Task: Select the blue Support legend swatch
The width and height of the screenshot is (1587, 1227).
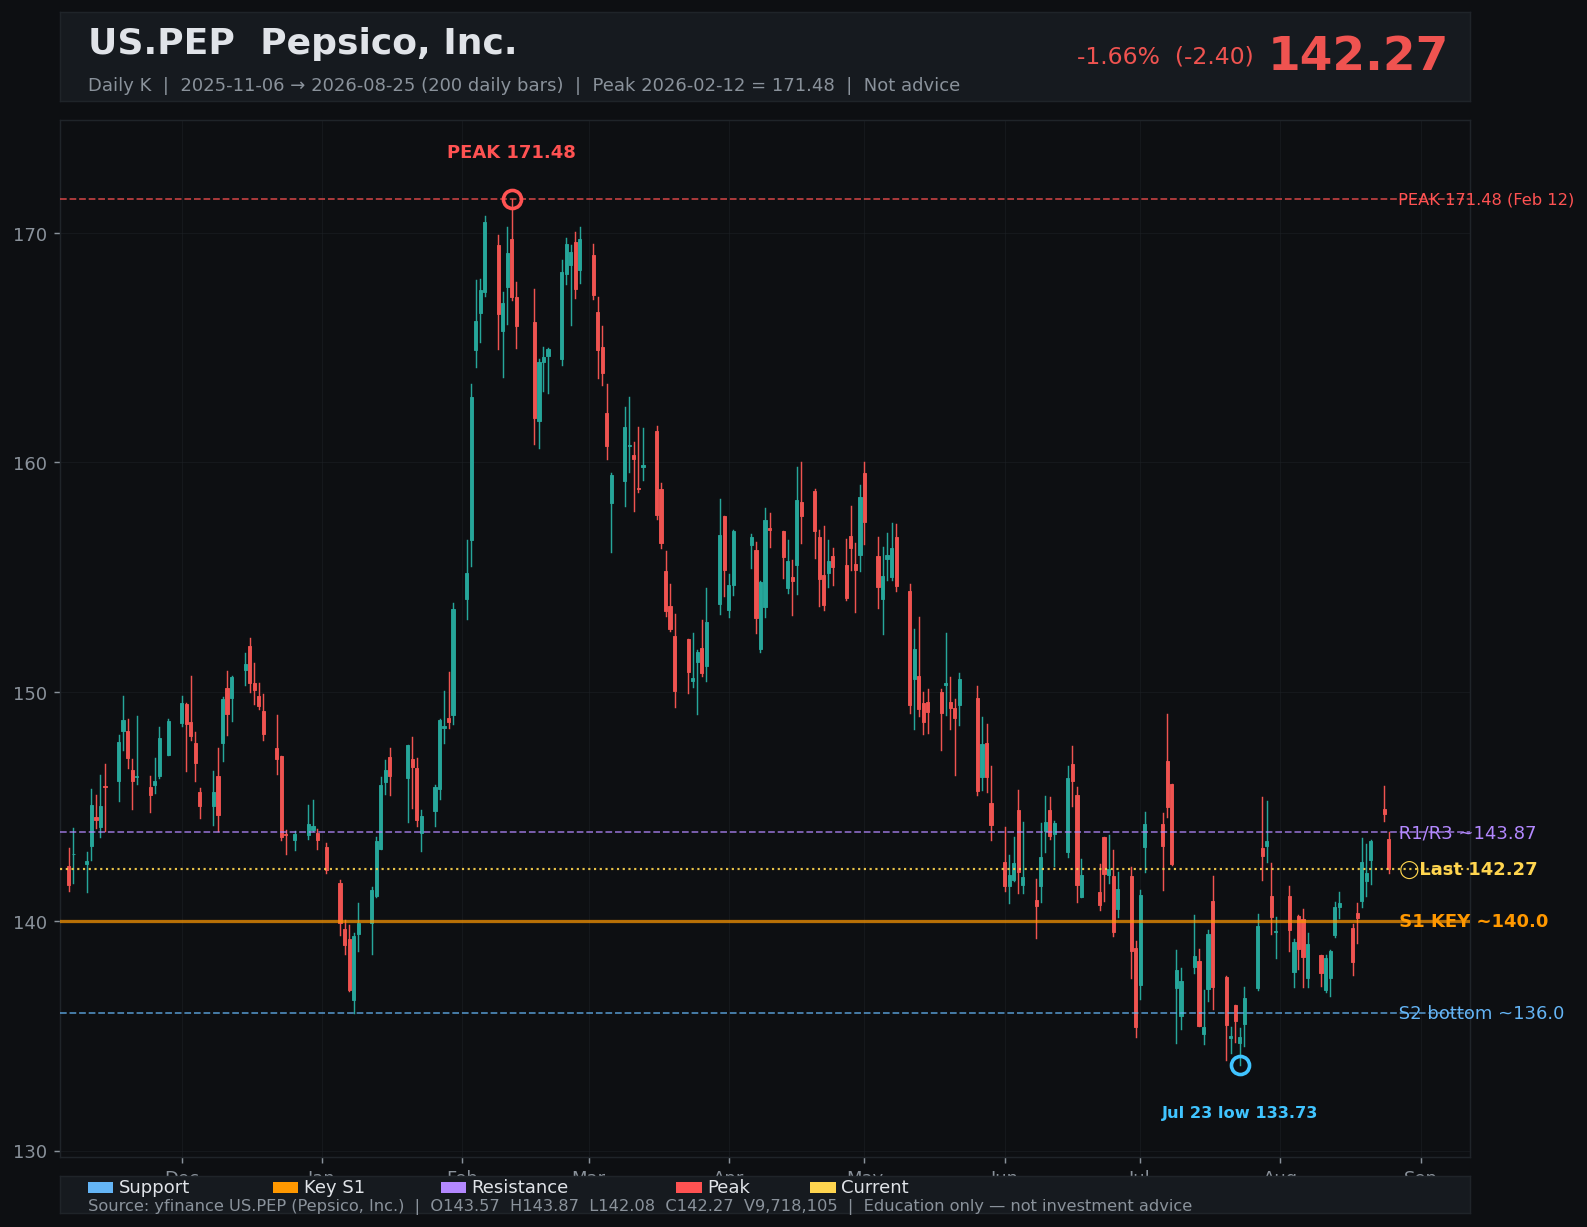Action: click(x=100, y=1187)
